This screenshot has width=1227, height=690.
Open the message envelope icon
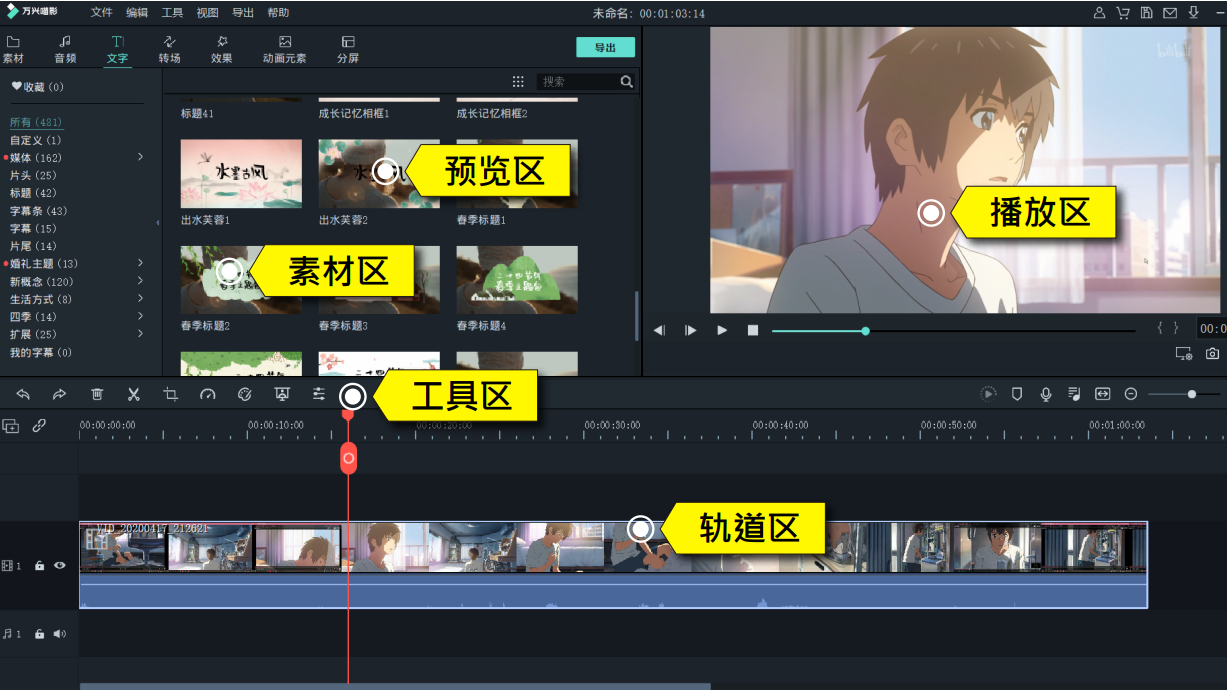[x=1170, y=13]
